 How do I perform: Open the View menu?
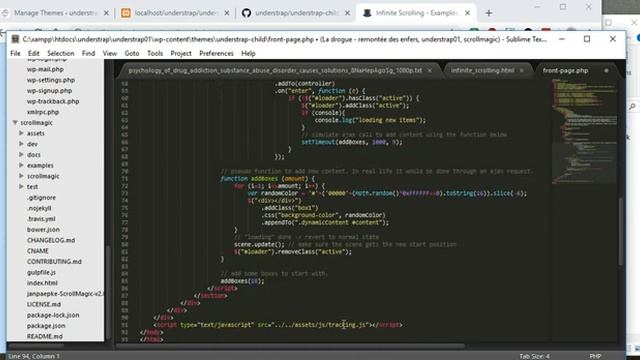pos(109,53)
